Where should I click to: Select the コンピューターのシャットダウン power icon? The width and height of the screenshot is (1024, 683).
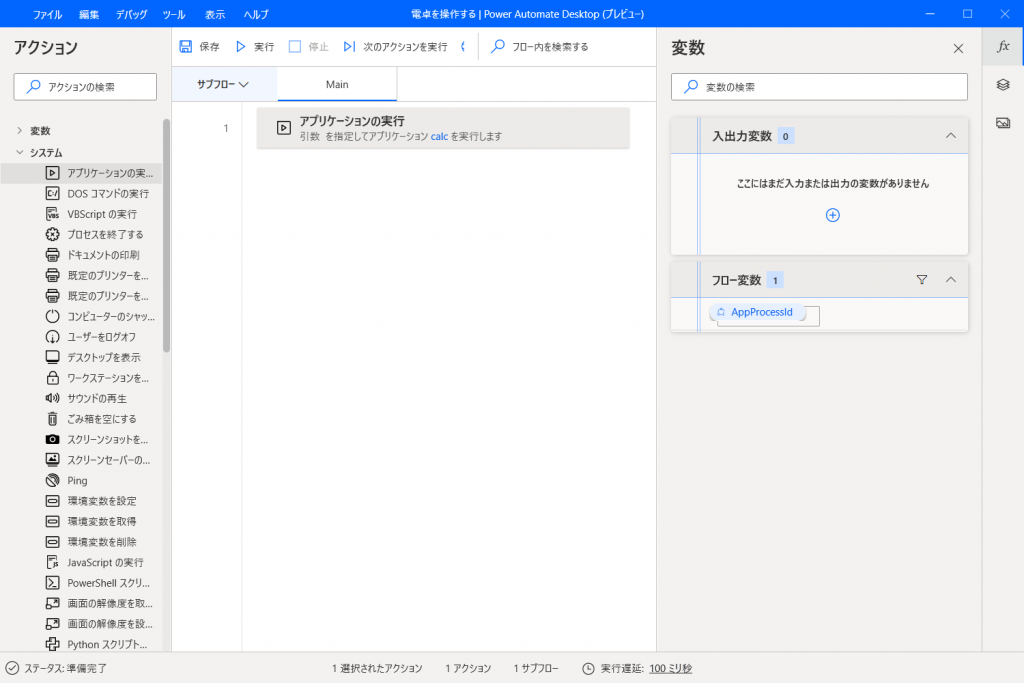[x=52, y=316]
